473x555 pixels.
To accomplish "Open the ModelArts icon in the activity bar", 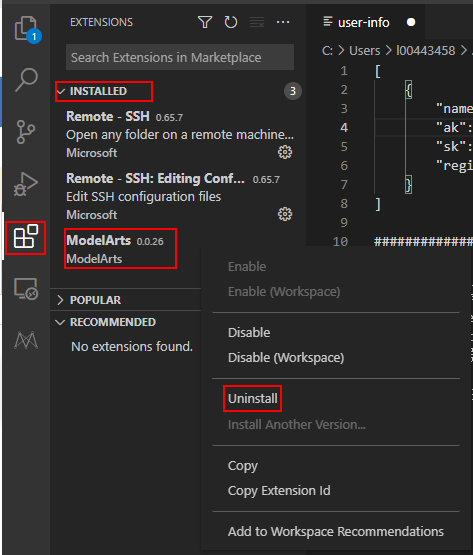I will point(26,340).
